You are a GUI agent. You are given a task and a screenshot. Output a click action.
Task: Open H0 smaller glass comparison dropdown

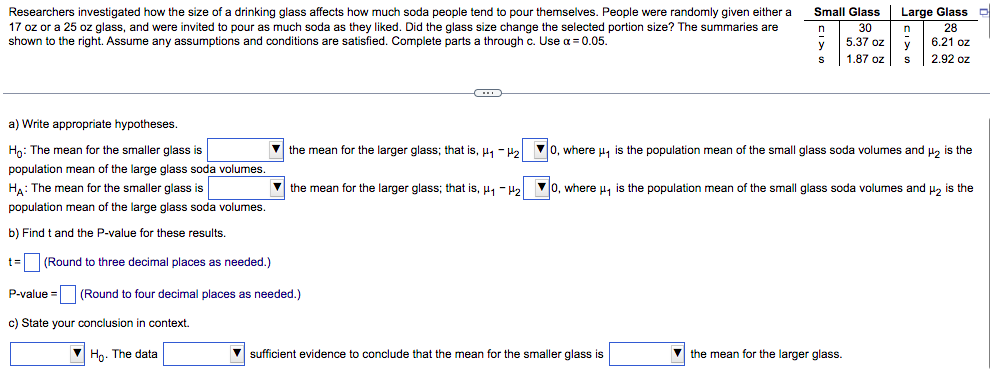click(x=246, y=151)
